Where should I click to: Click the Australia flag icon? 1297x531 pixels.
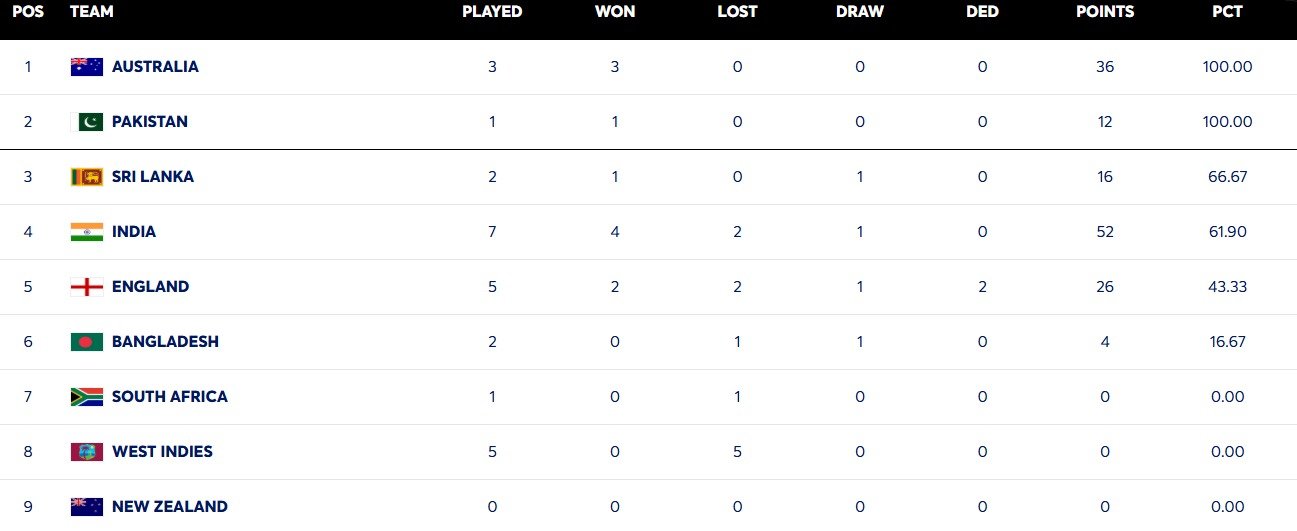(87, 67)
